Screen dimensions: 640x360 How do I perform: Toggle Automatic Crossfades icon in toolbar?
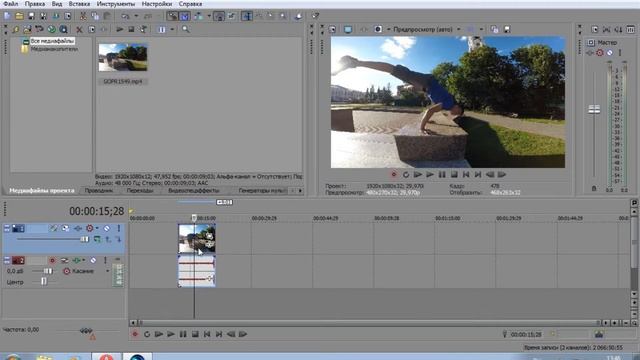[x=185, y=16]
